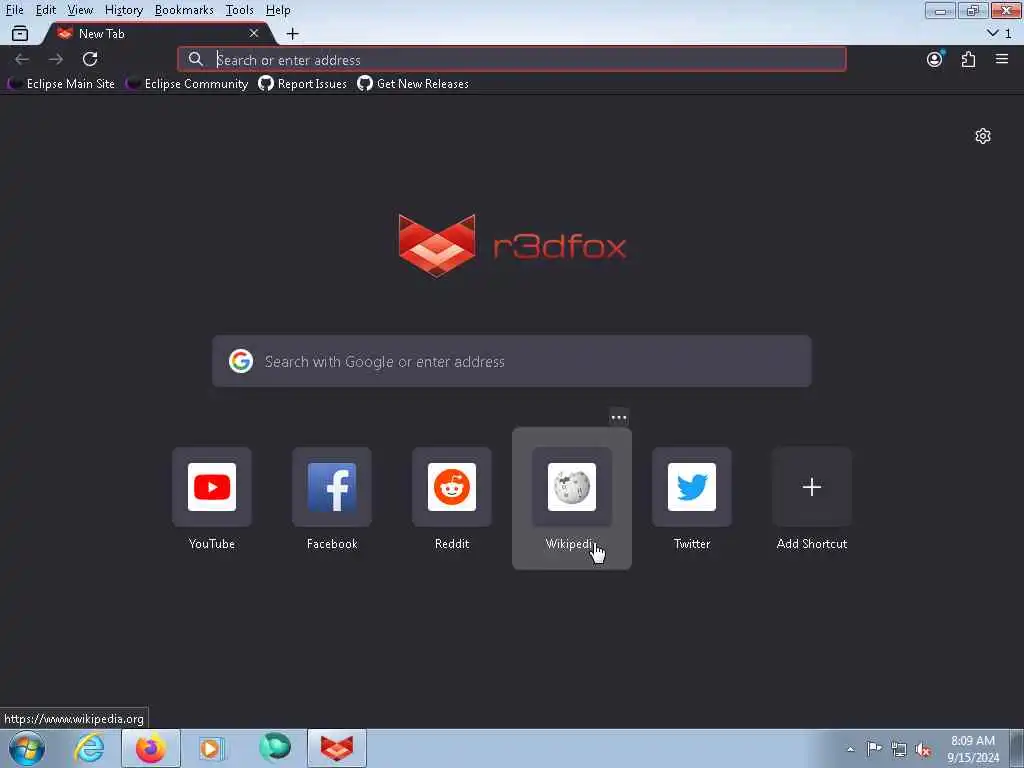Screen dimensions: 1024x768
Task: Open the extensions puzzle icon
Action: [x=968, y=59]
